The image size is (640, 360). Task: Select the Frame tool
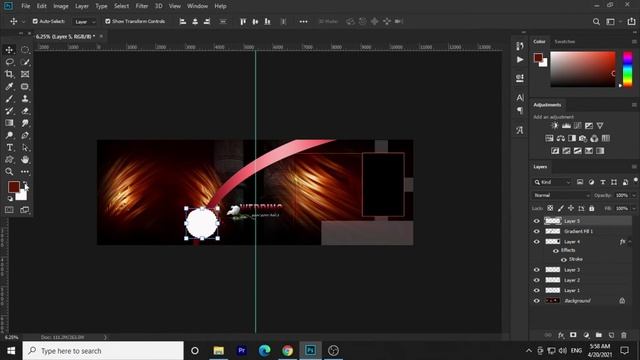tap(25, 74)
